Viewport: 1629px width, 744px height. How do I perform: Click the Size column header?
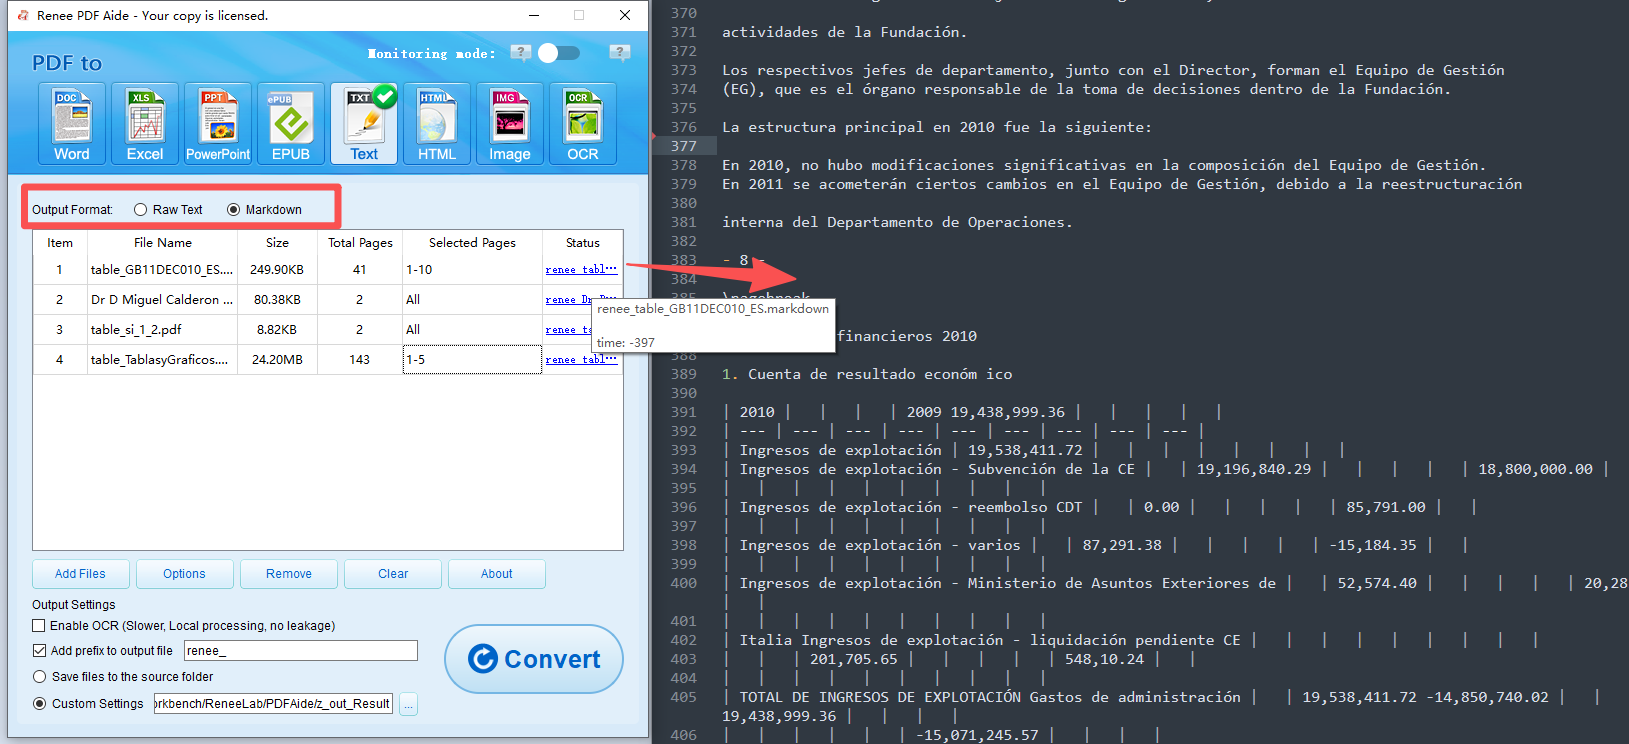(x=278, y=243)
